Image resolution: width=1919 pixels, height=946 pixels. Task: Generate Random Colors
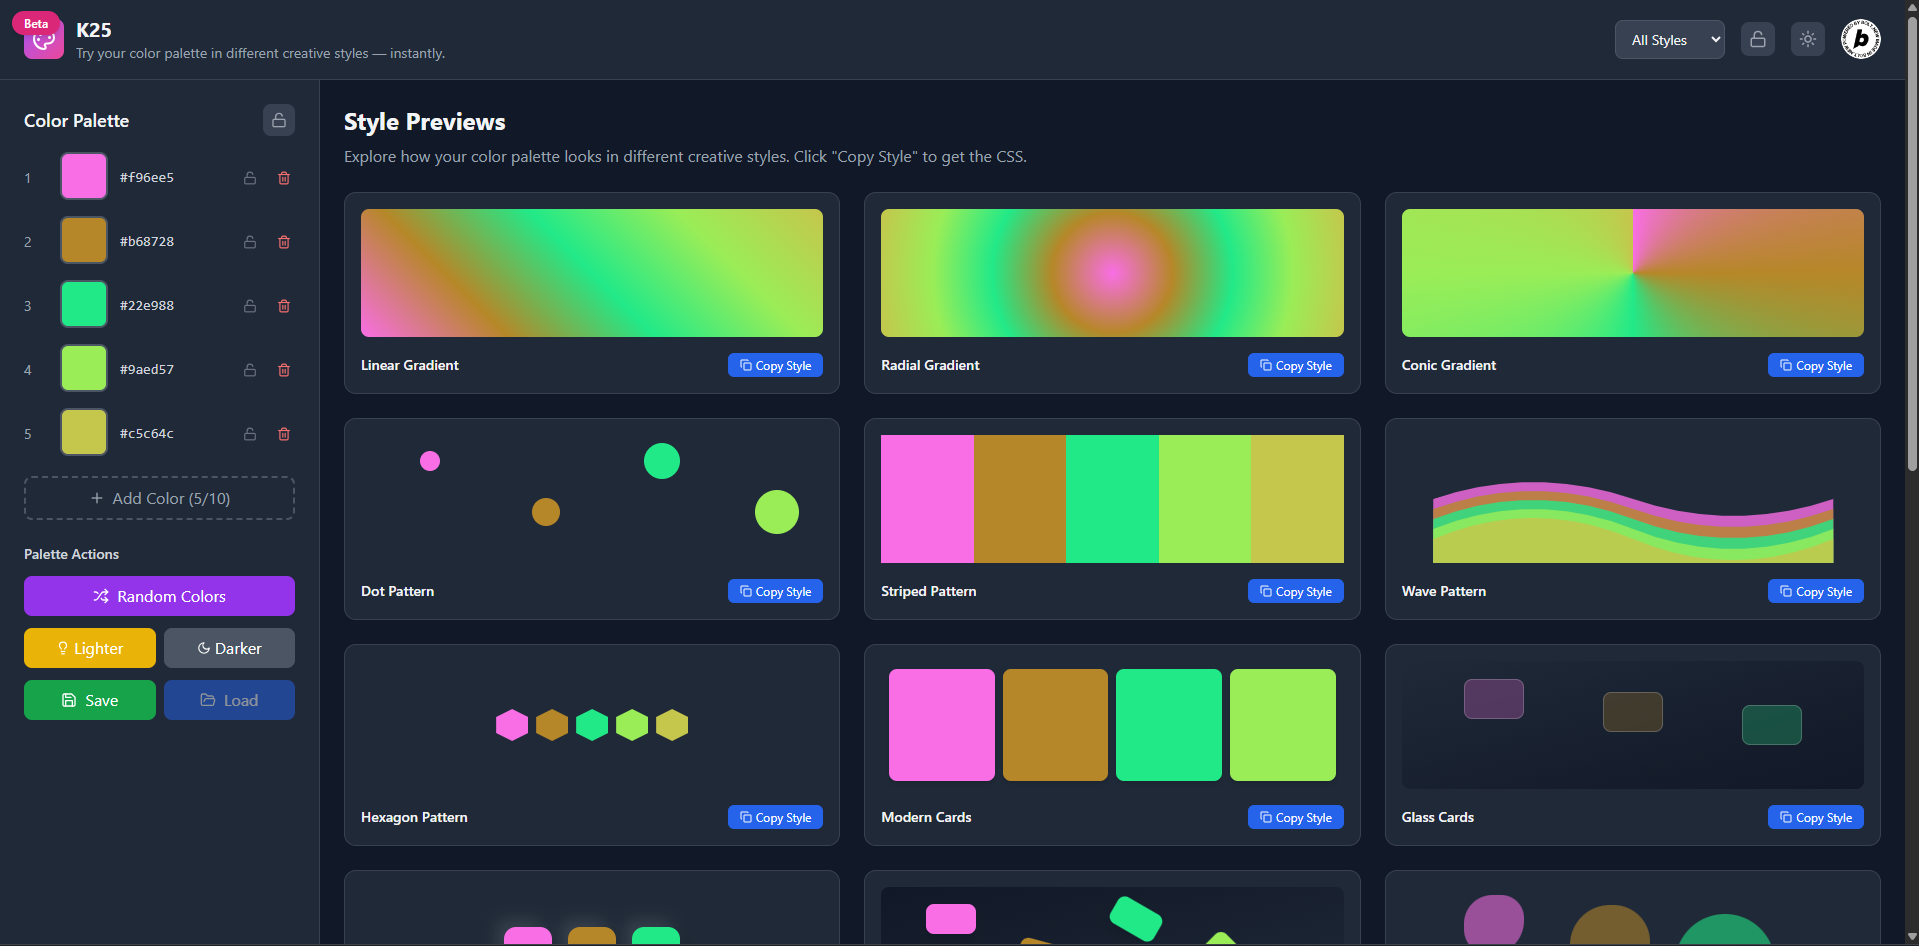159,596
